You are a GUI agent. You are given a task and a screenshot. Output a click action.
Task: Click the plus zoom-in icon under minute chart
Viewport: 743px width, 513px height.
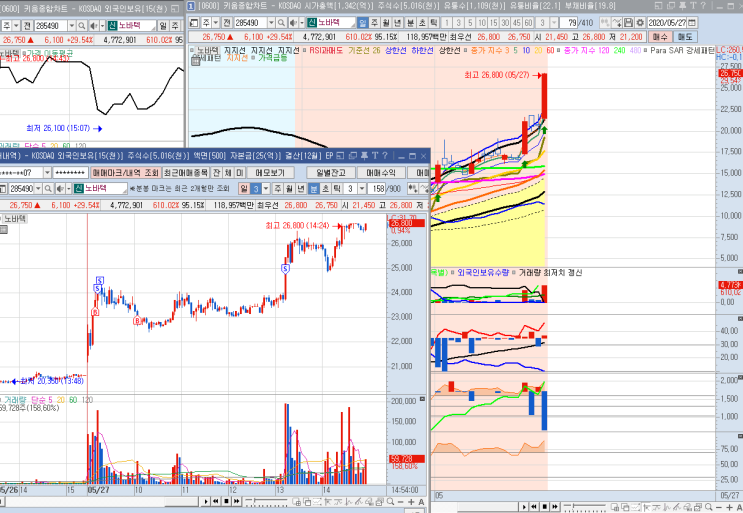[411, 502]
